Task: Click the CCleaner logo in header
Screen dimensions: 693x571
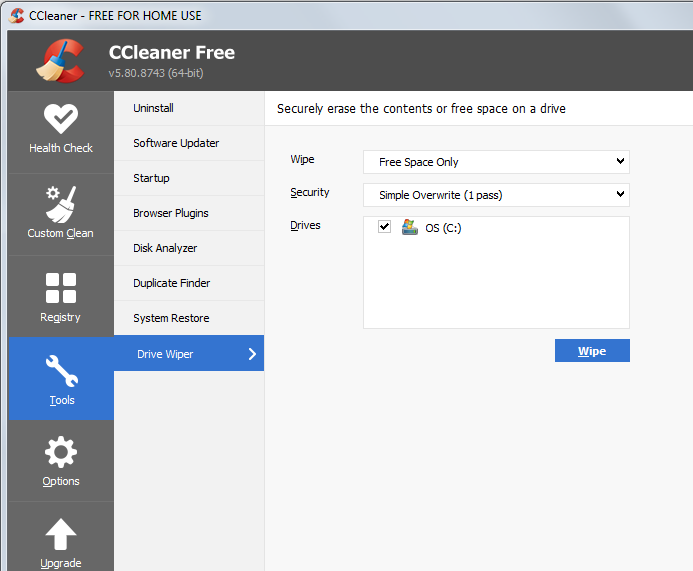Action: tap(60, 61)
